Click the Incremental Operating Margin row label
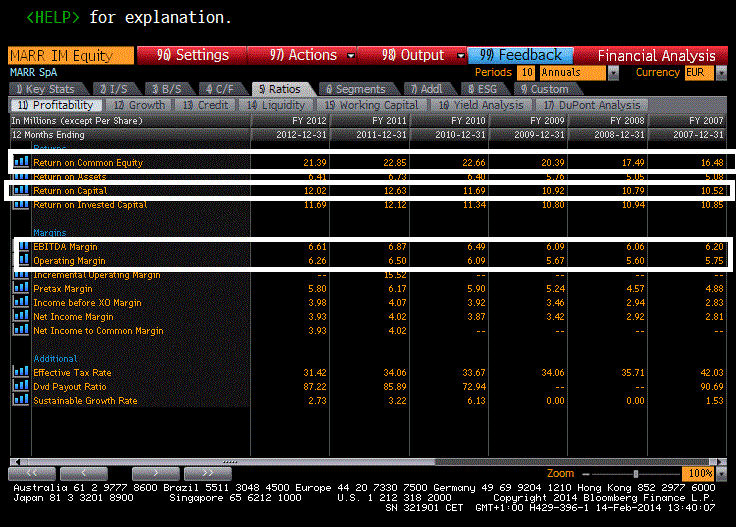Image resolution: width=736 pixels, height=527 pixels. coord(97,275)
